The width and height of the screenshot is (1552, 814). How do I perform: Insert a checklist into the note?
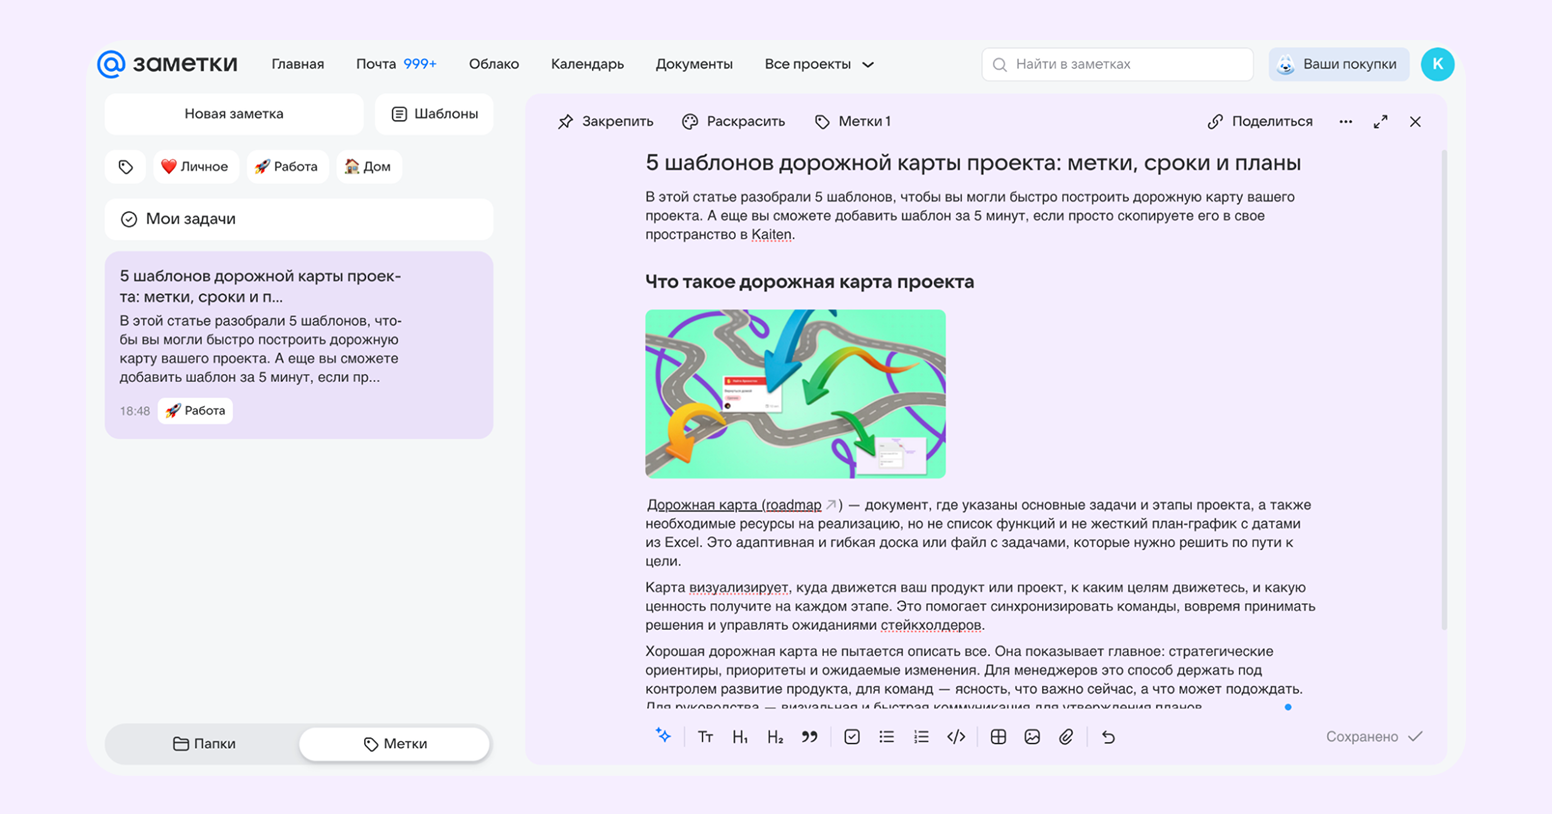click(852, 737)
